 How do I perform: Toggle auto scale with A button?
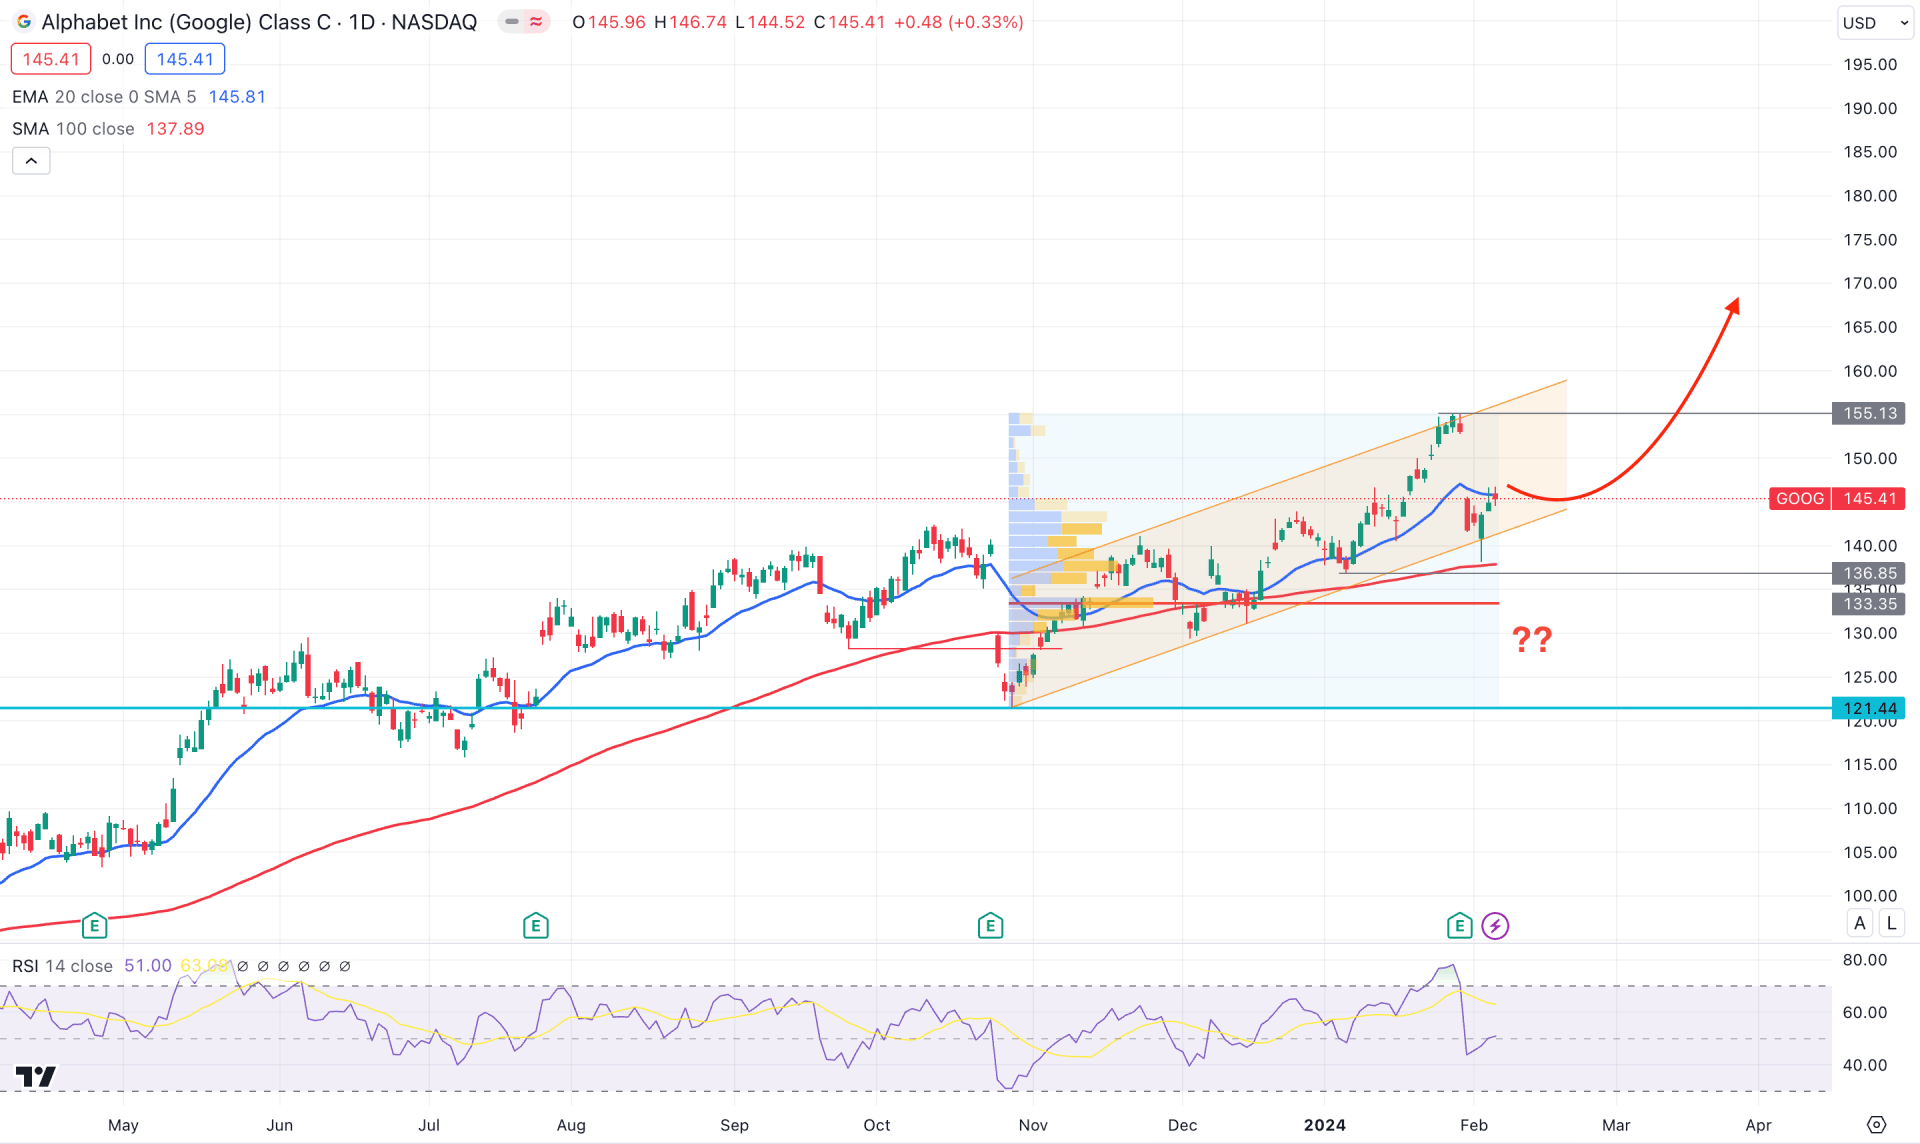(x=1860, y=924)
